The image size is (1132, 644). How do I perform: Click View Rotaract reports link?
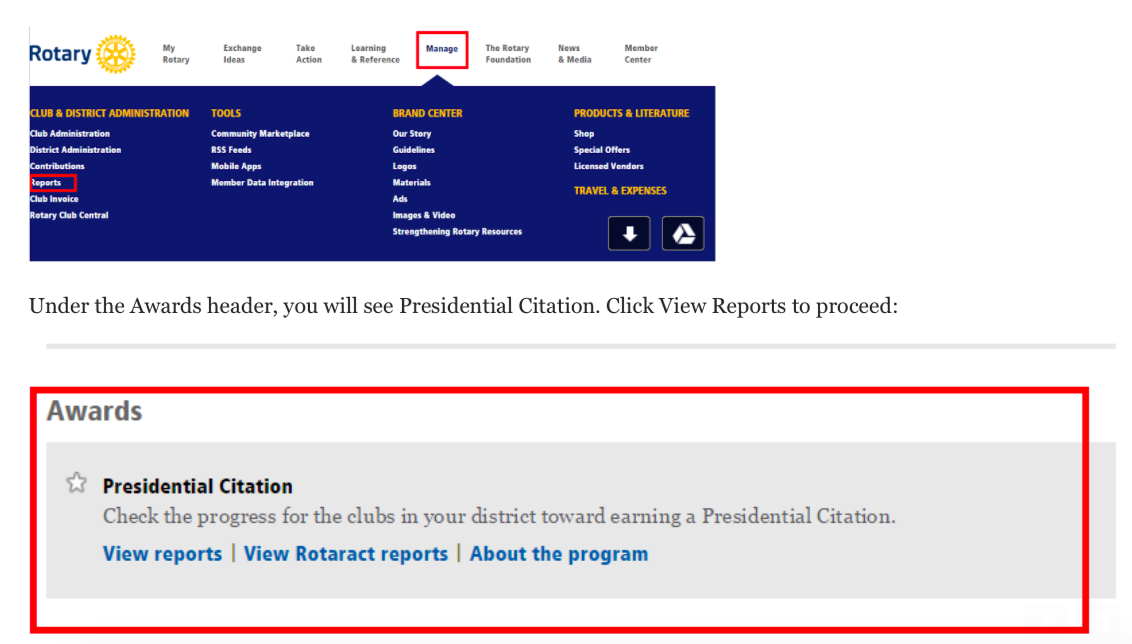(x=346, y=554)
